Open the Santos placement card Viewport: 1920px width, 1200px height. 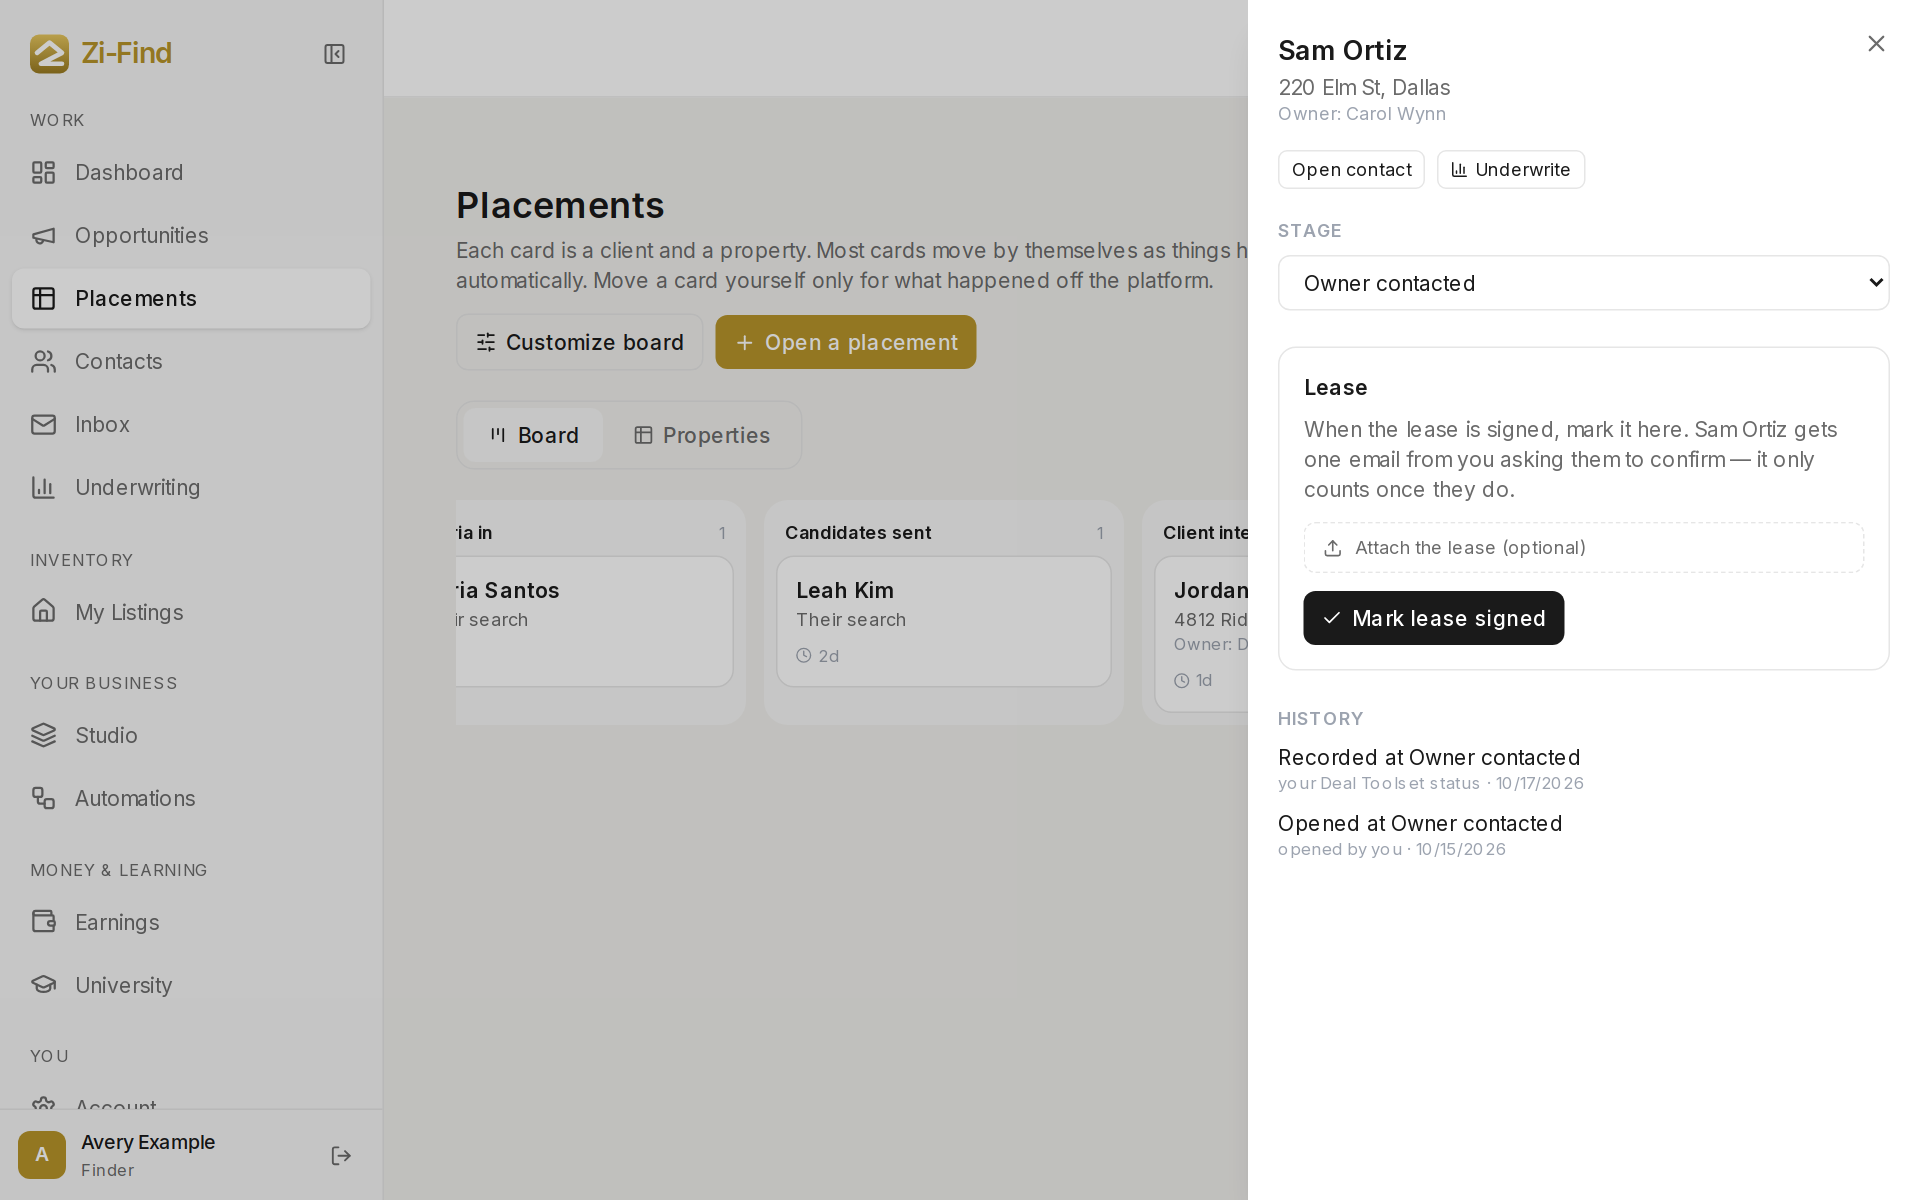(x=594, y=621)
